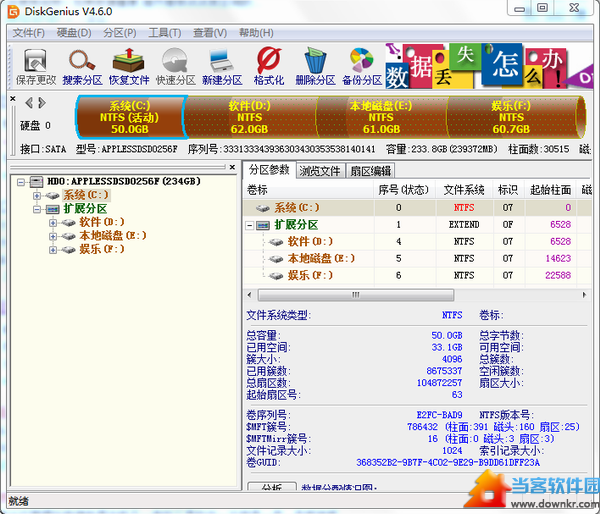
Task: Open the 分区(P) menu
Action: [120, 33]
